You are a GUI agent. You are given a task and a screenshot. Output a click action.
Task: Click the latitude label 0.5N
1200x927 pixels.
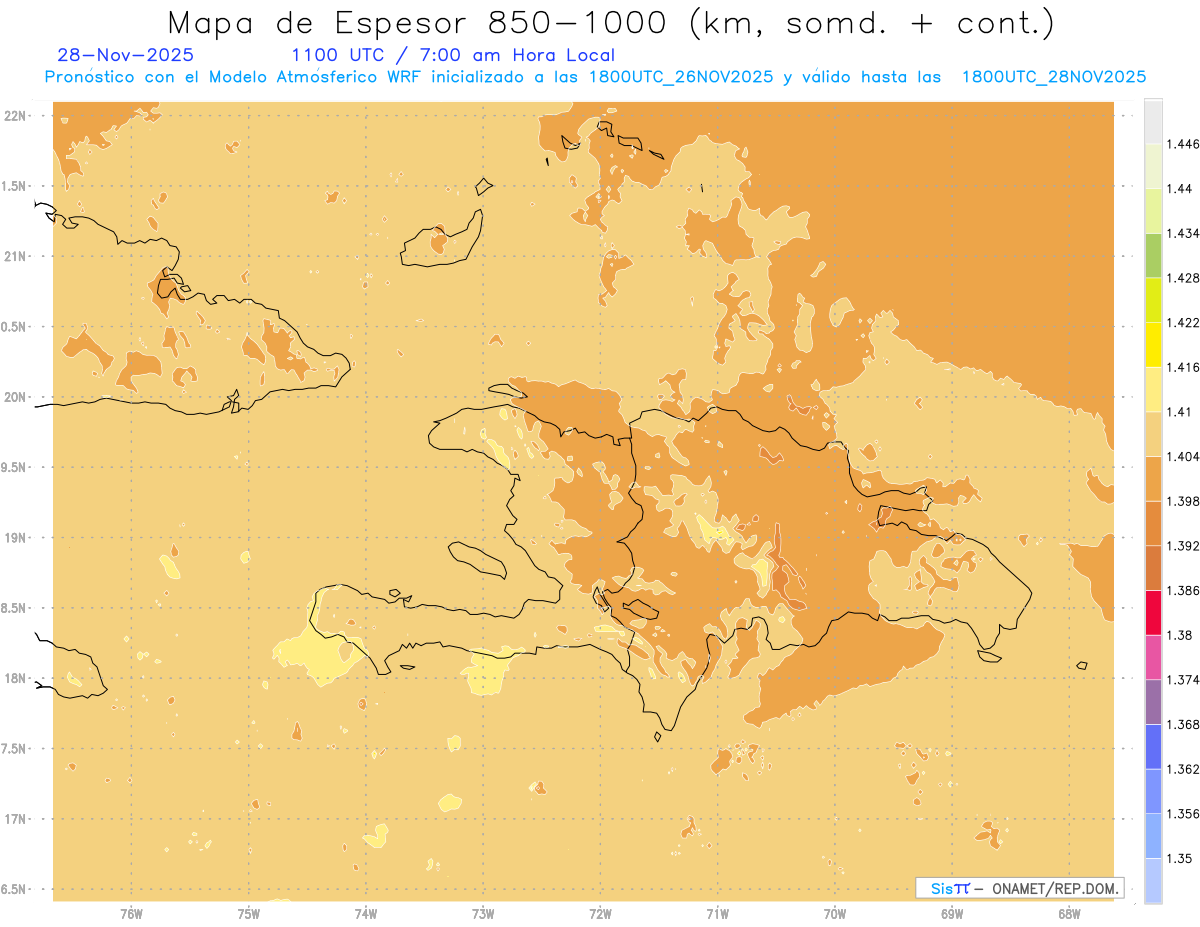[x=14, y=327]
